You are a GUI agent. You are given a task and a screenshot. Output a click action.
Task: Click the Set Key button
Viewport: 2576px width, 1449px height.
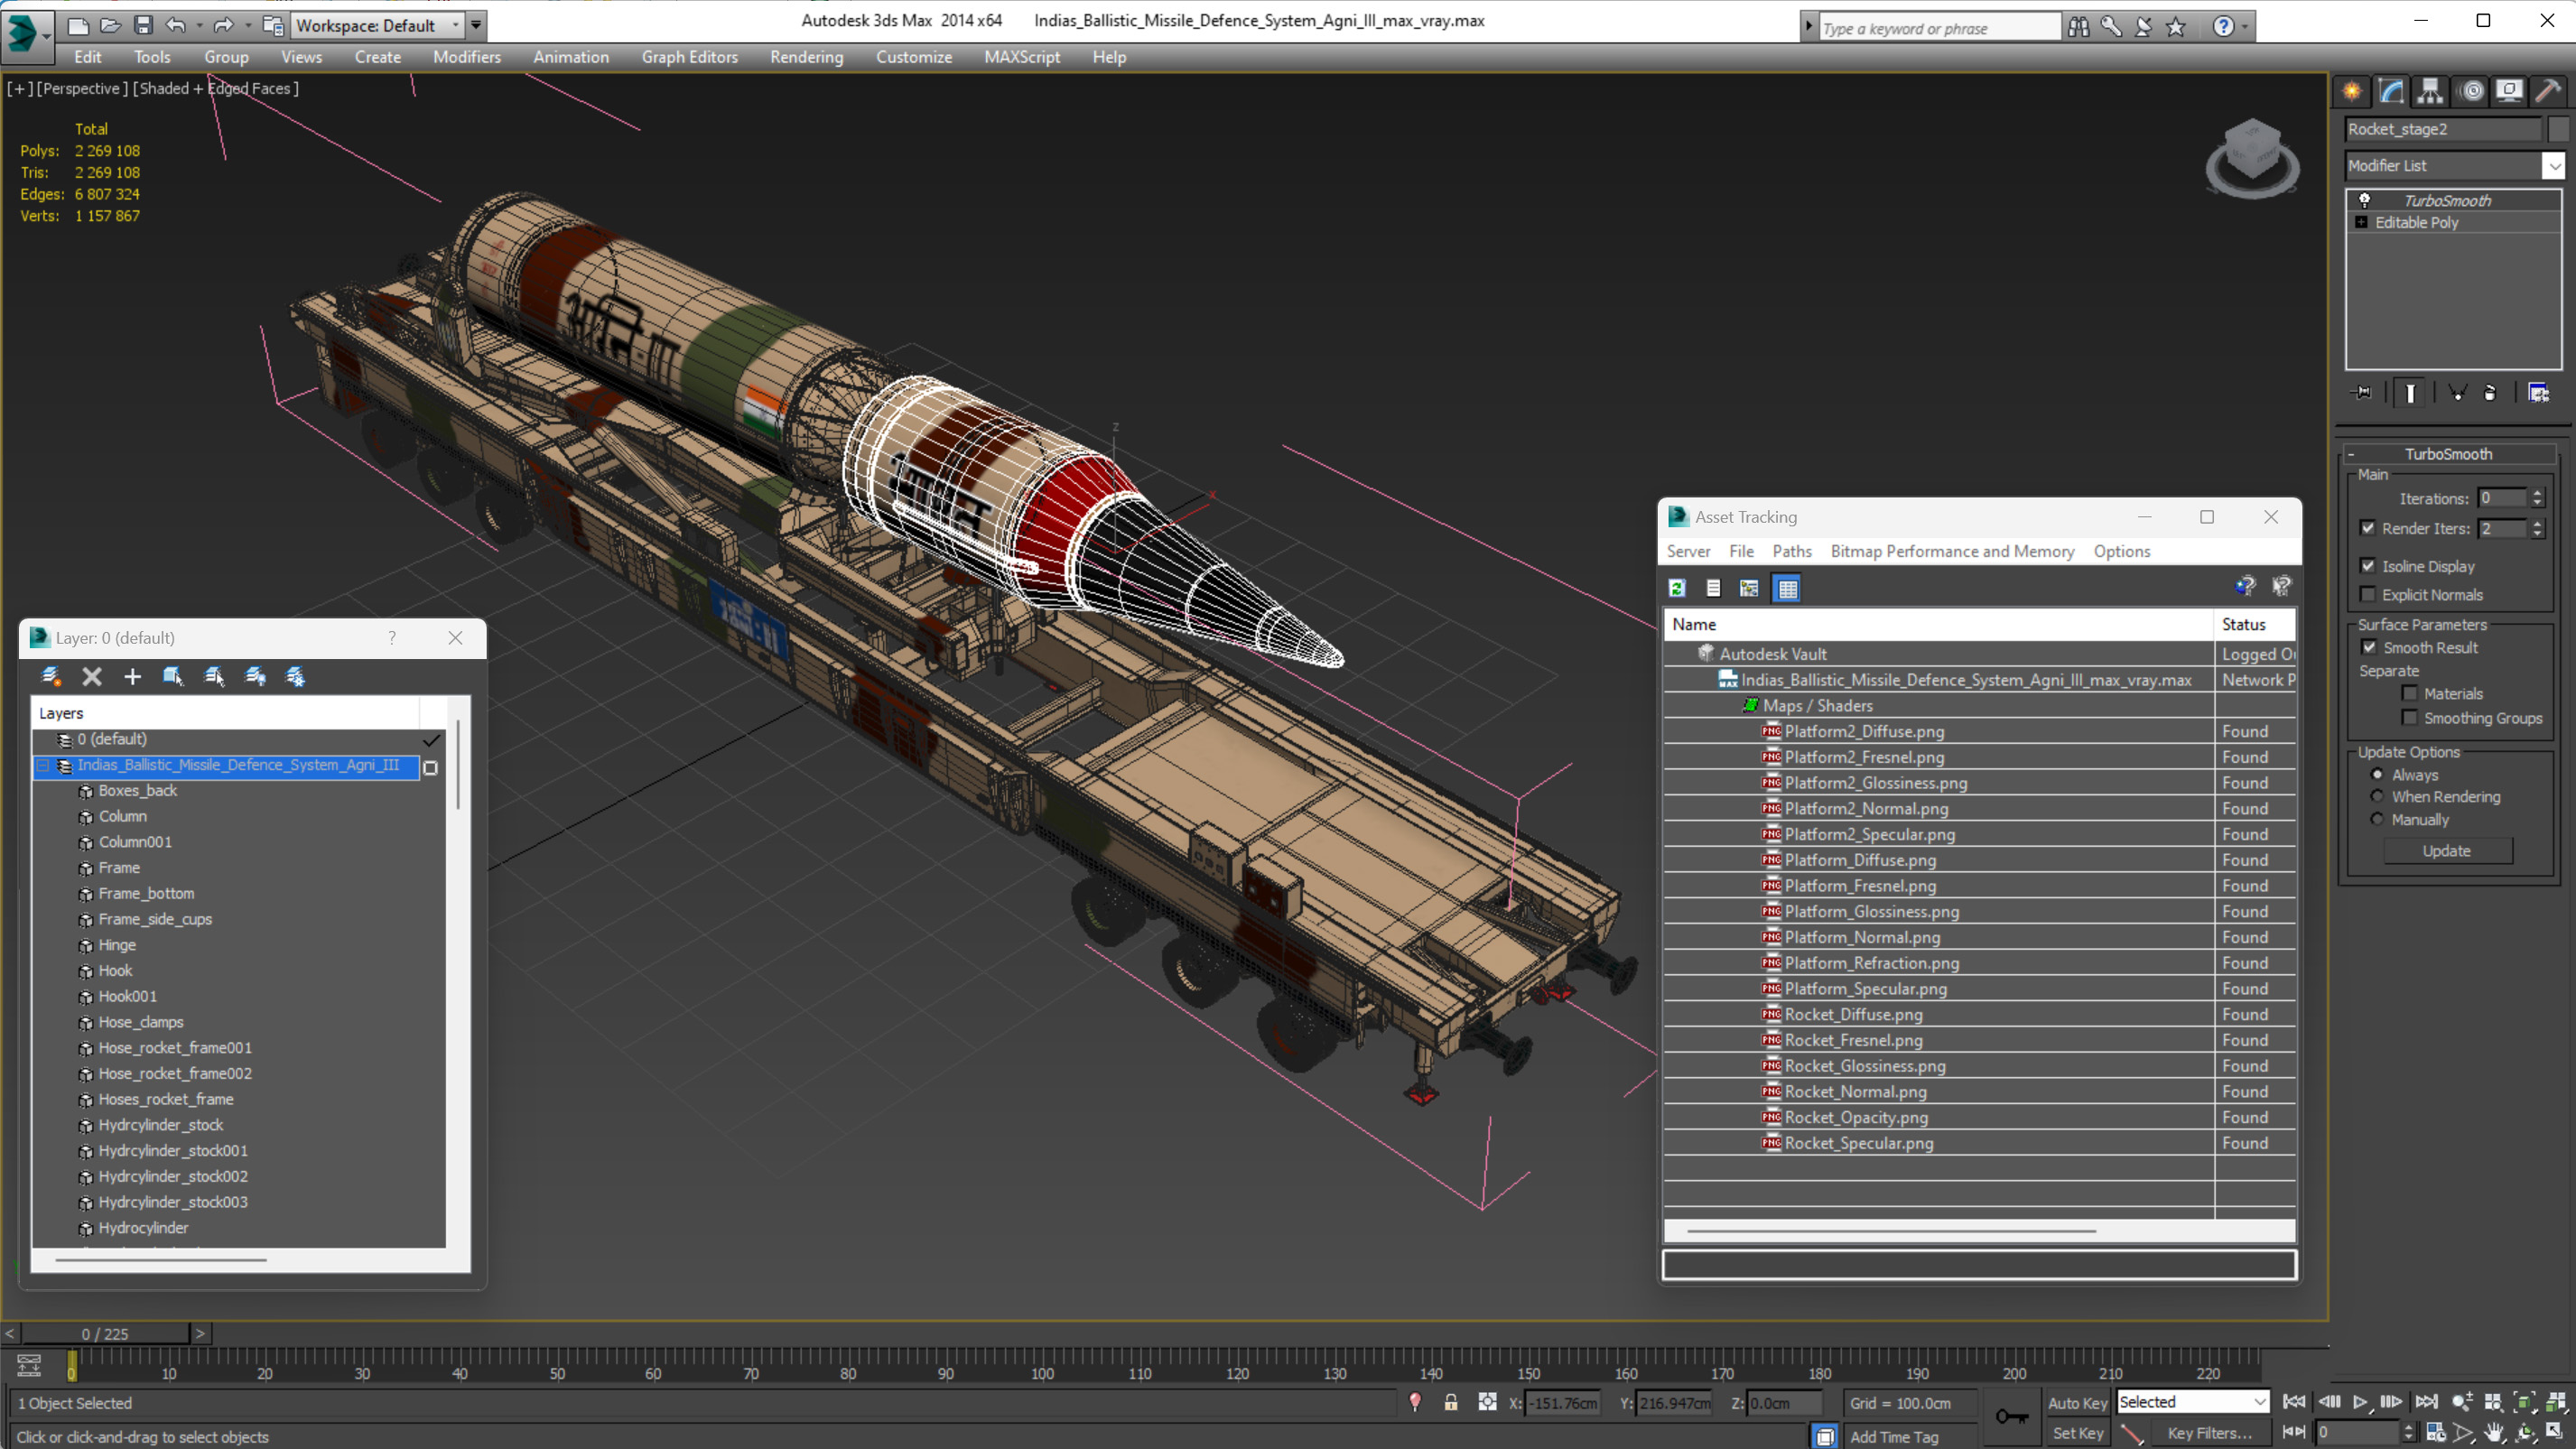[2077, 1433]
